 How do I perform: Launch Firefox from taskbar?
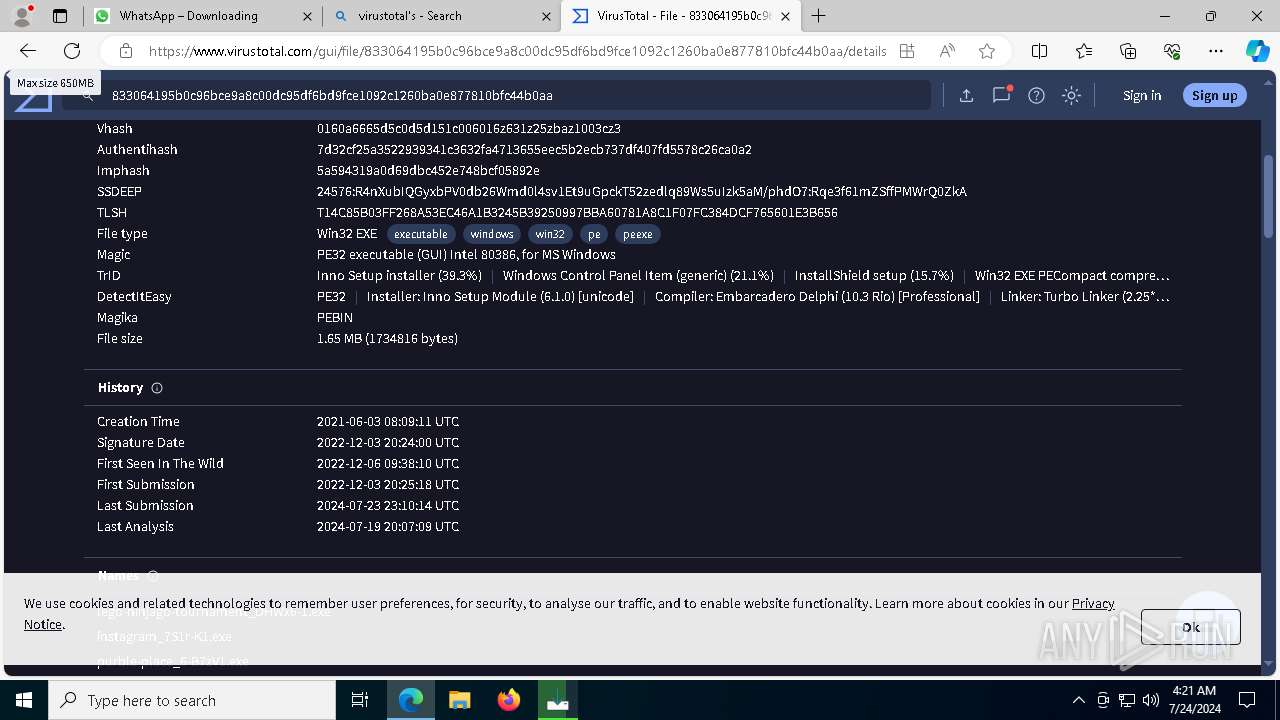(x=509, y=700)
